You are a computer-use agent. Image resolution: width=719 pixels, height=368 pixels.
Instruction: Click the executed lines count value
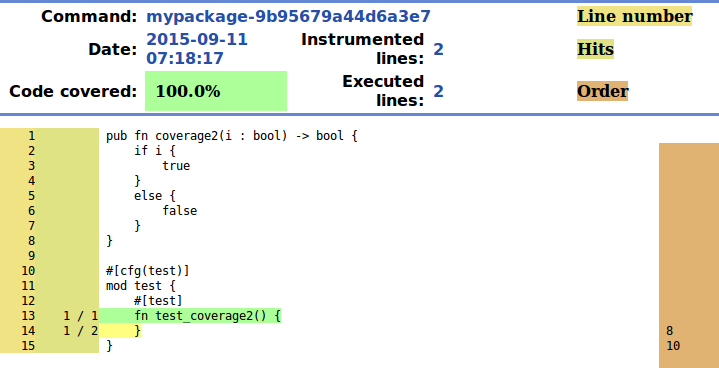click(x=438, y=91)
